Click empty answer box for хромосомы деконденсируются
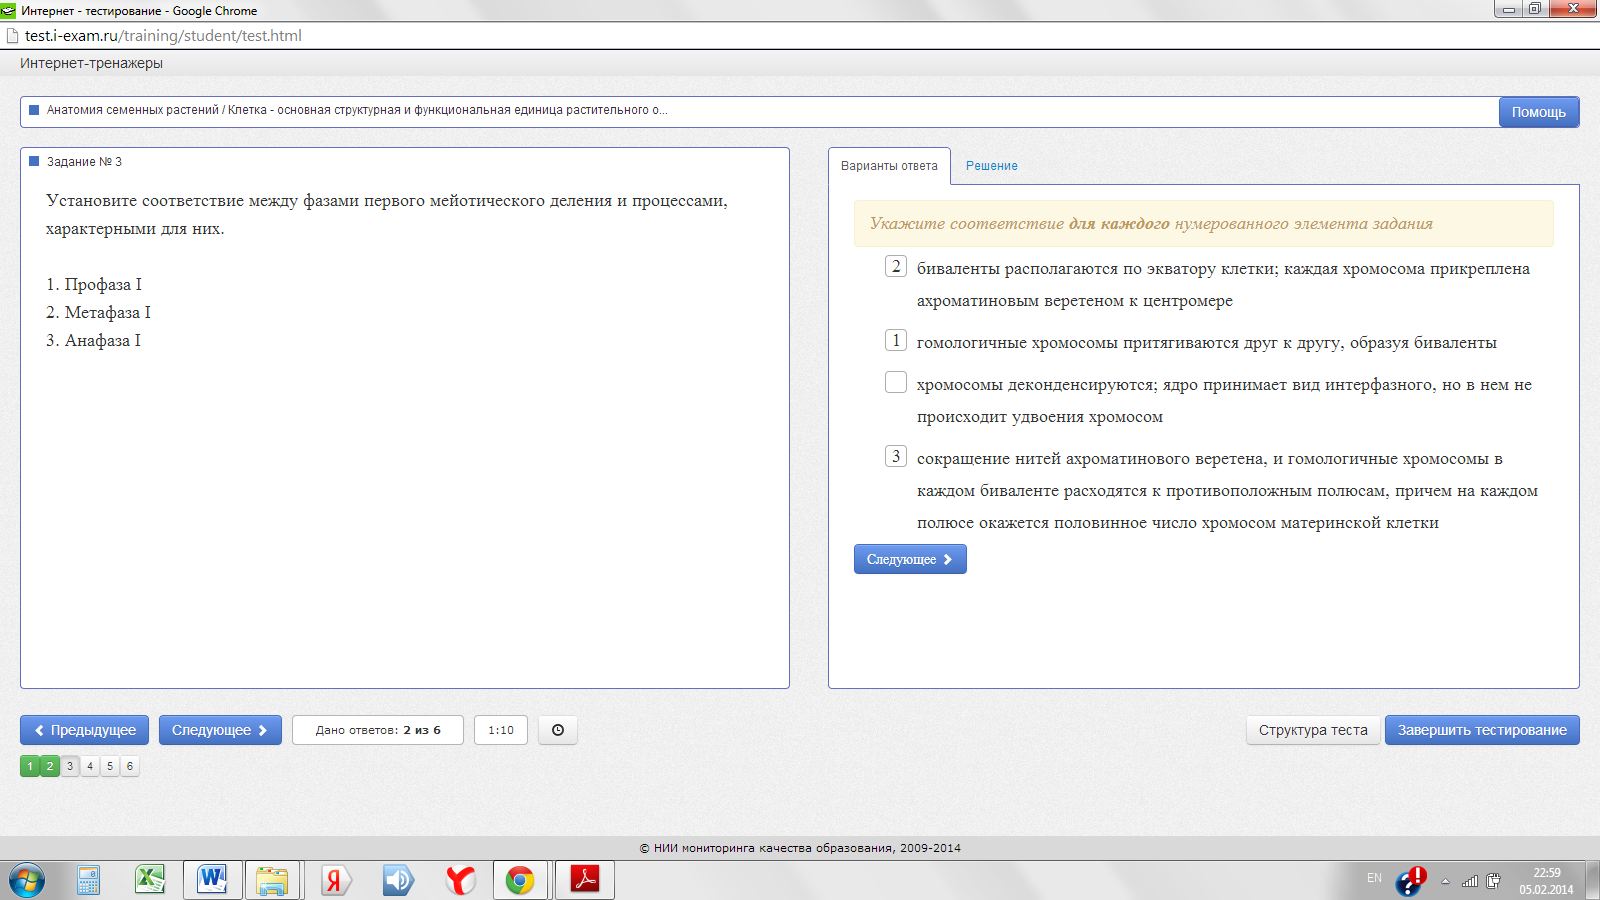The width and height of the screenshot is (1600, 900). 896,382
